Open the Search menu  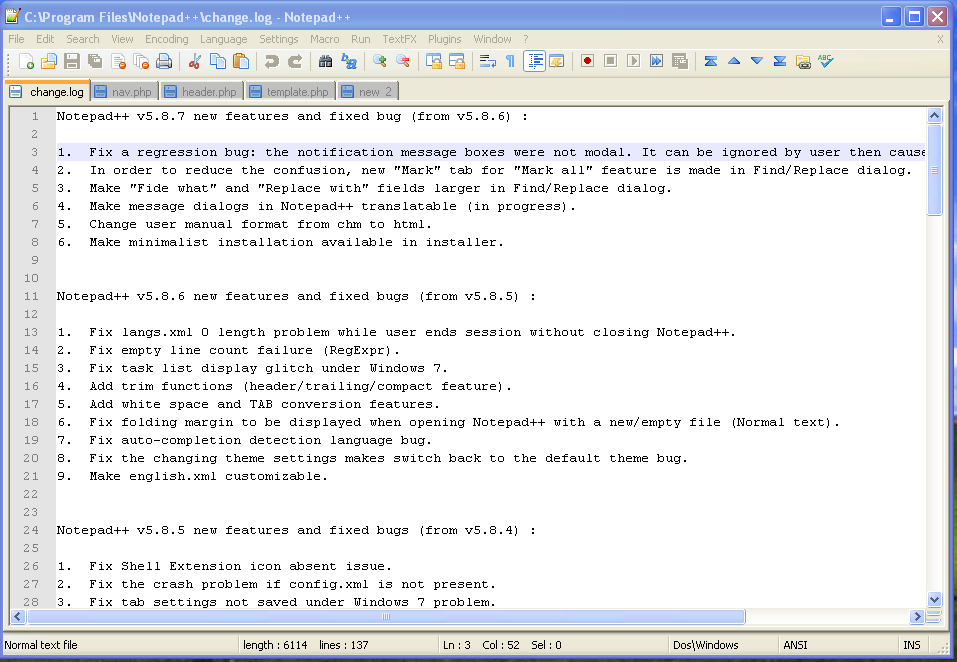click(82, 39)
